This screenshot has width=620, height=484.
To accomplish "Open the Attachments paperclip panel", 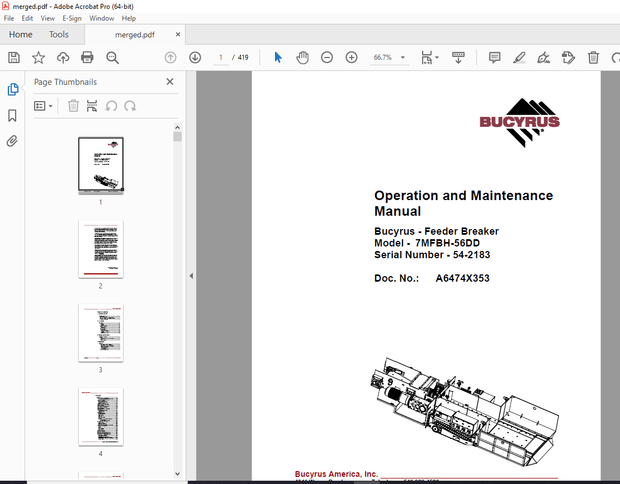I will [x=12, y=141].
